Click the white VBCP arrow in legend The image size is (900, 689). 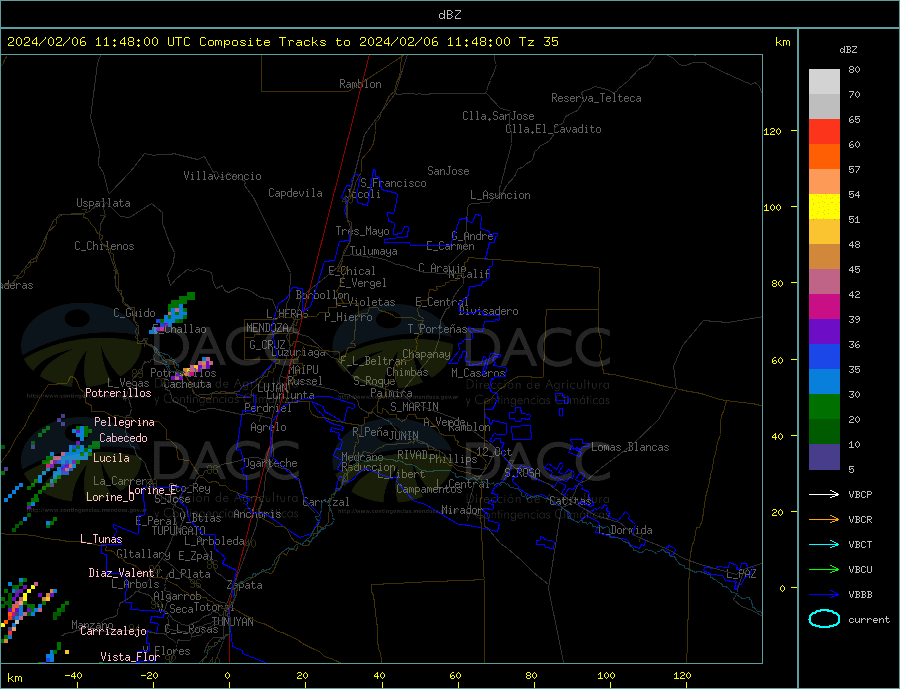(x=824, y=494)
